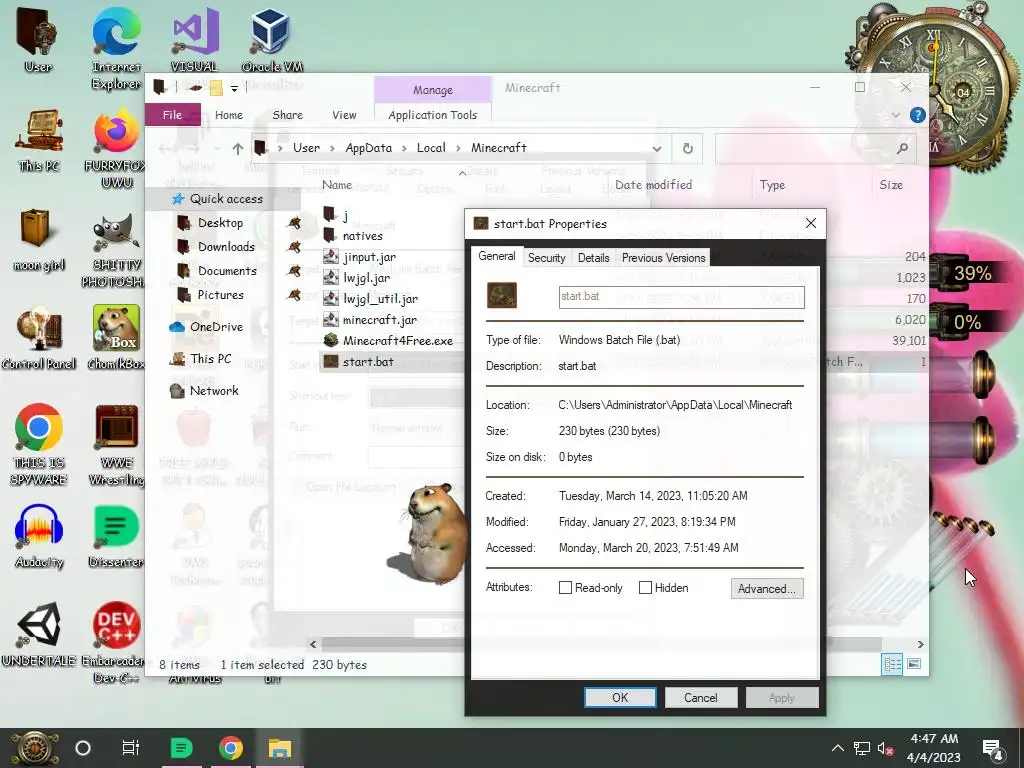Click Cancel in start.bat Properties
This screenshot has width=1024, height=768.
701,697
